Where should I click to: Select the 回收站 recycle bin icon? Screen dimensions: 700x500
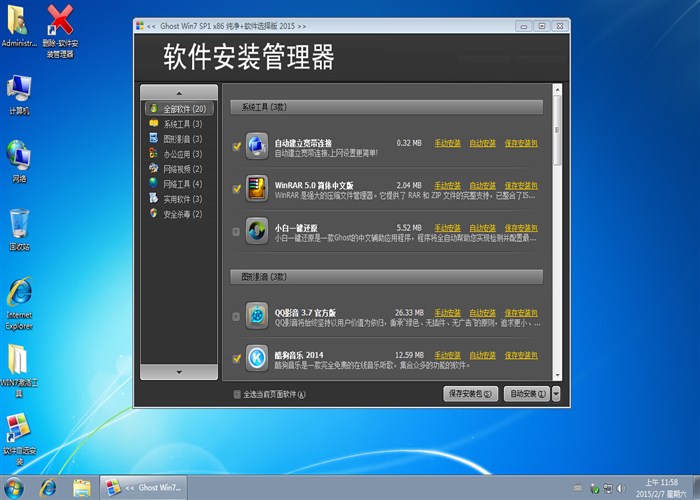[19, 229]
